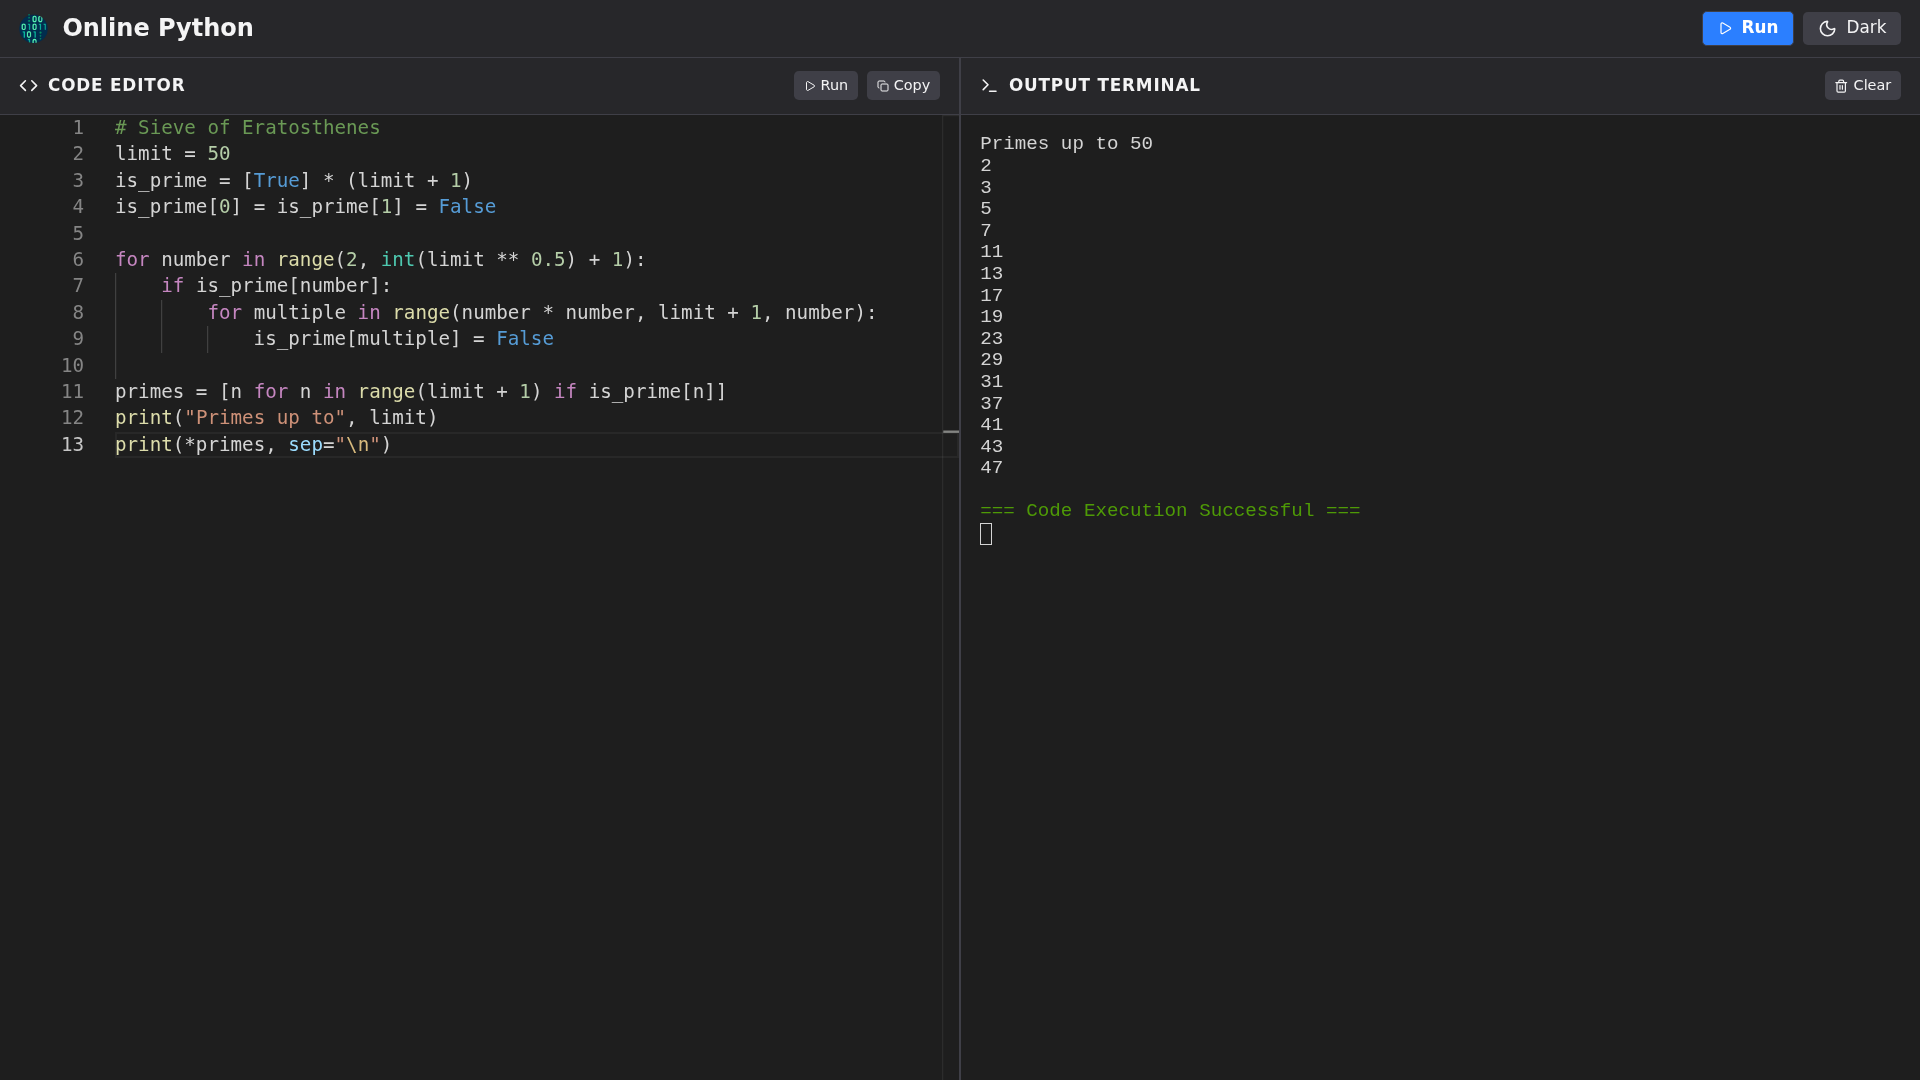
Task: Click 'Primes up to 50' output line
Action: (x=1066, y=144)
